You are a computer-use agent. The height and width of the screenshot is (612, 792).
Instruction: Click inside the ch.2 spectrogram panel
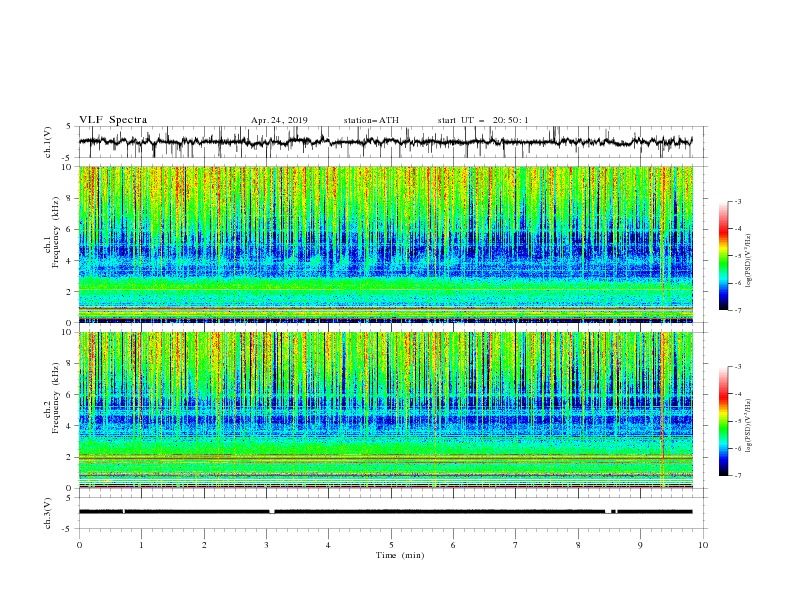click(386, 410)
